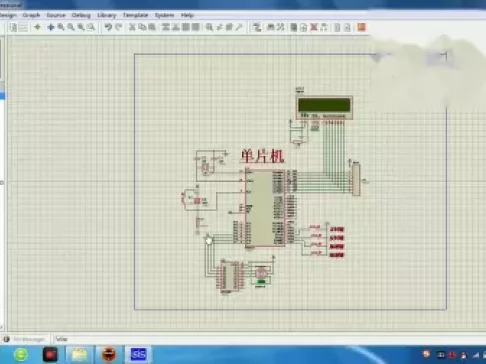Image resolution: width=486 pixels, height=364 pixels.
Task: Open the Help menu
Action: point(187,15)
